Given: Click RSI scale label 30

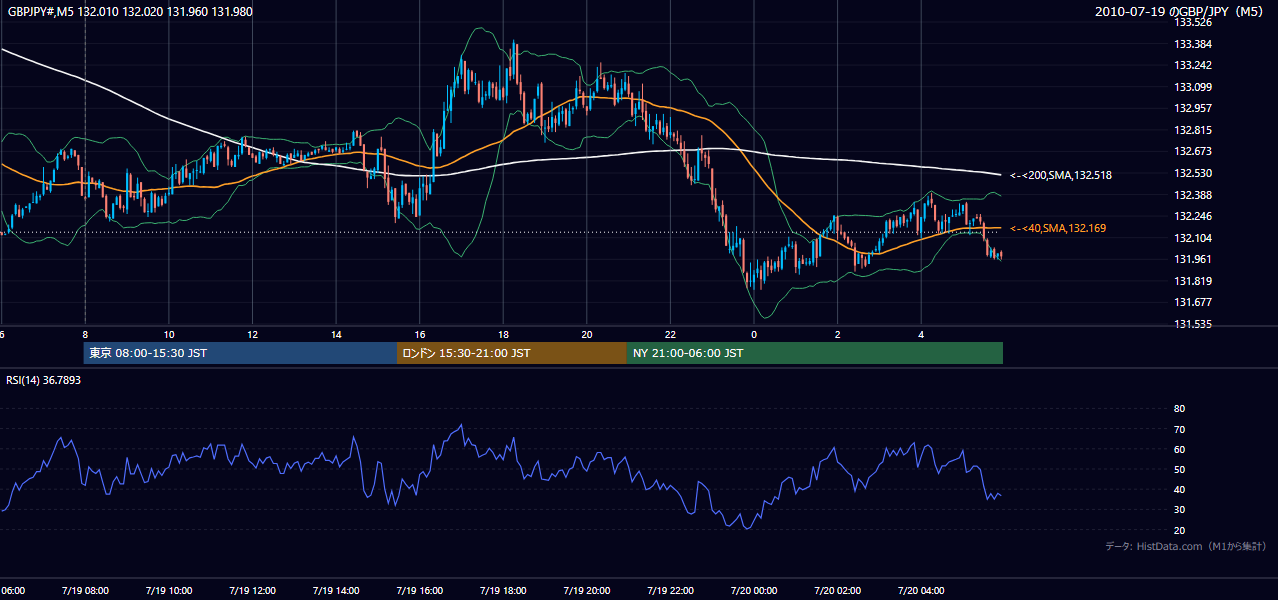Looking at the screenshot, I should point(1179,510).
